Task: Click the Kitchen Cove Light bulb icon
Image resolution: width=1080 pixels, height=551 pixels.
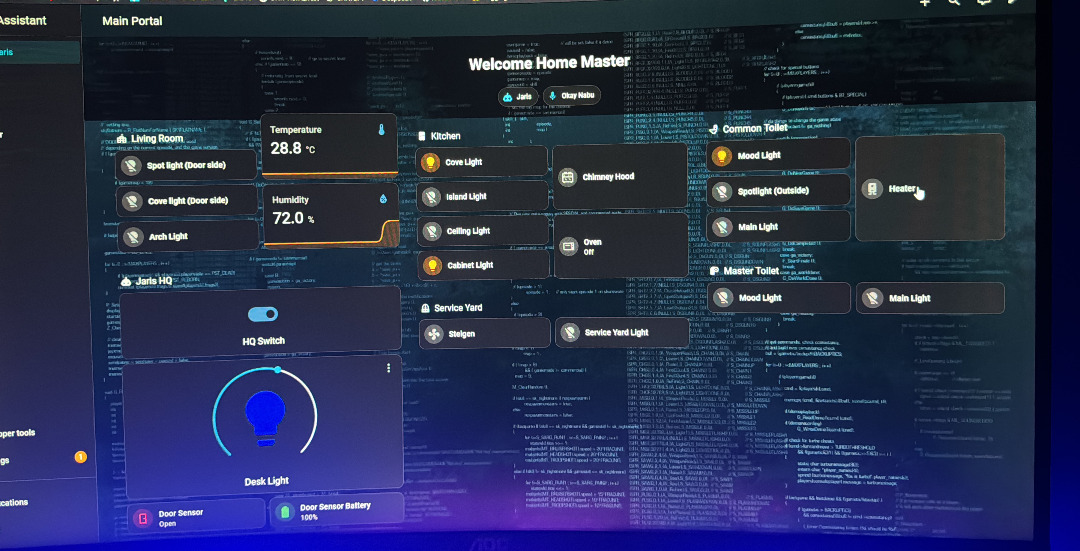Action: (430, 163)
